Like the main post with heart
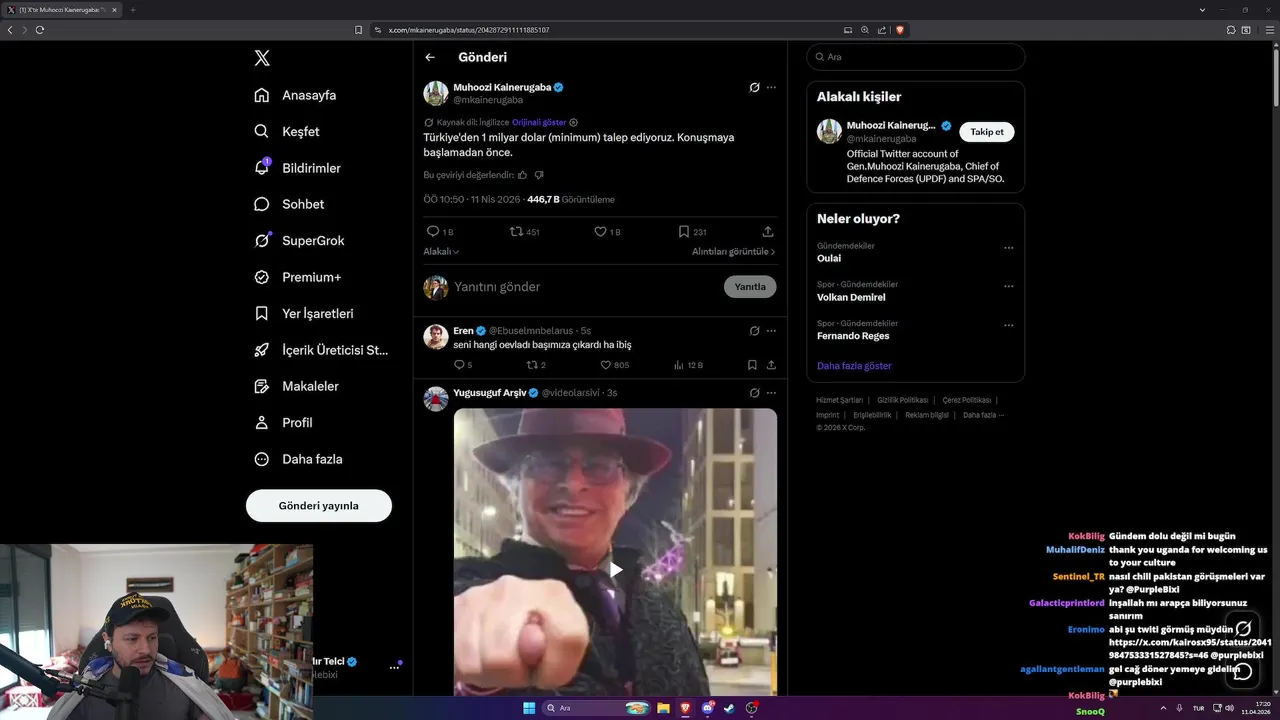1280x720 pixels. 600,231
